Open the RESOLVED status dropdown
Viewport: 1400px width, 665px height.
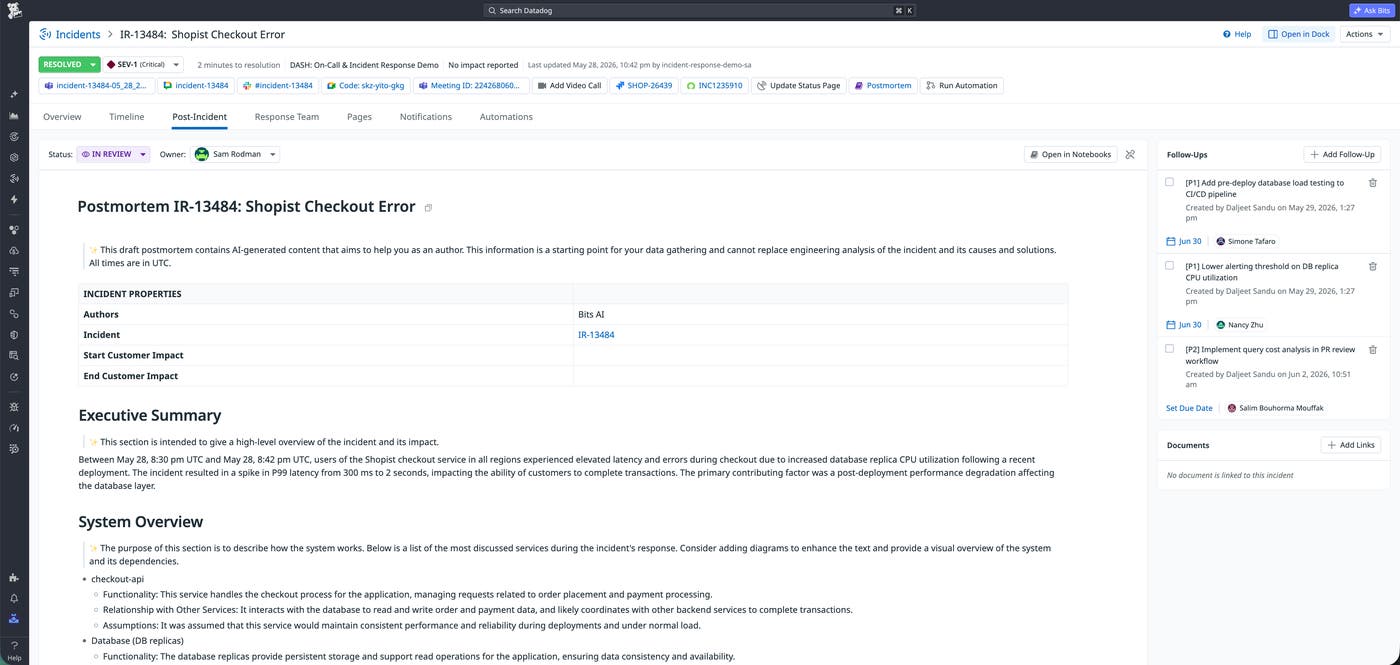click(x=69, y=64)
